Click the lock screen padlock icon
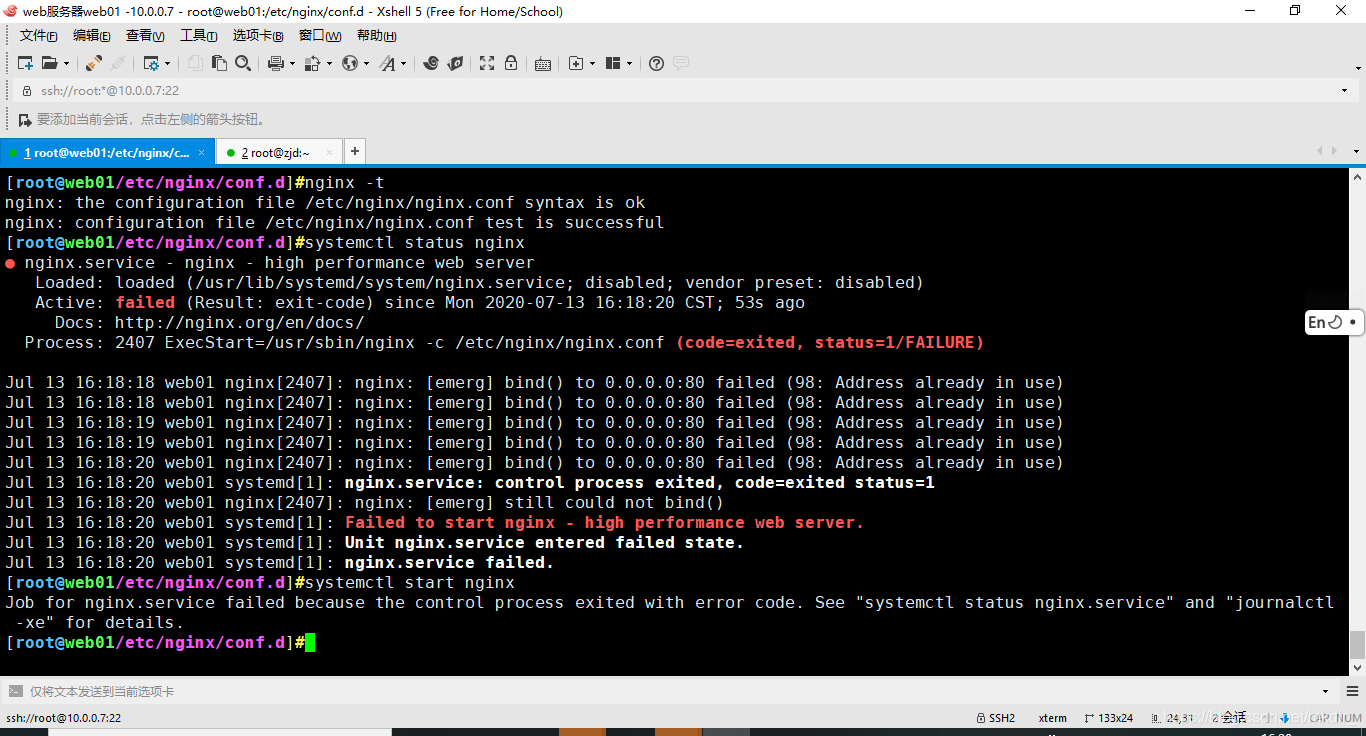This screenshot has width=1366, height=736. pyautogui.click(x=511, y=63)
